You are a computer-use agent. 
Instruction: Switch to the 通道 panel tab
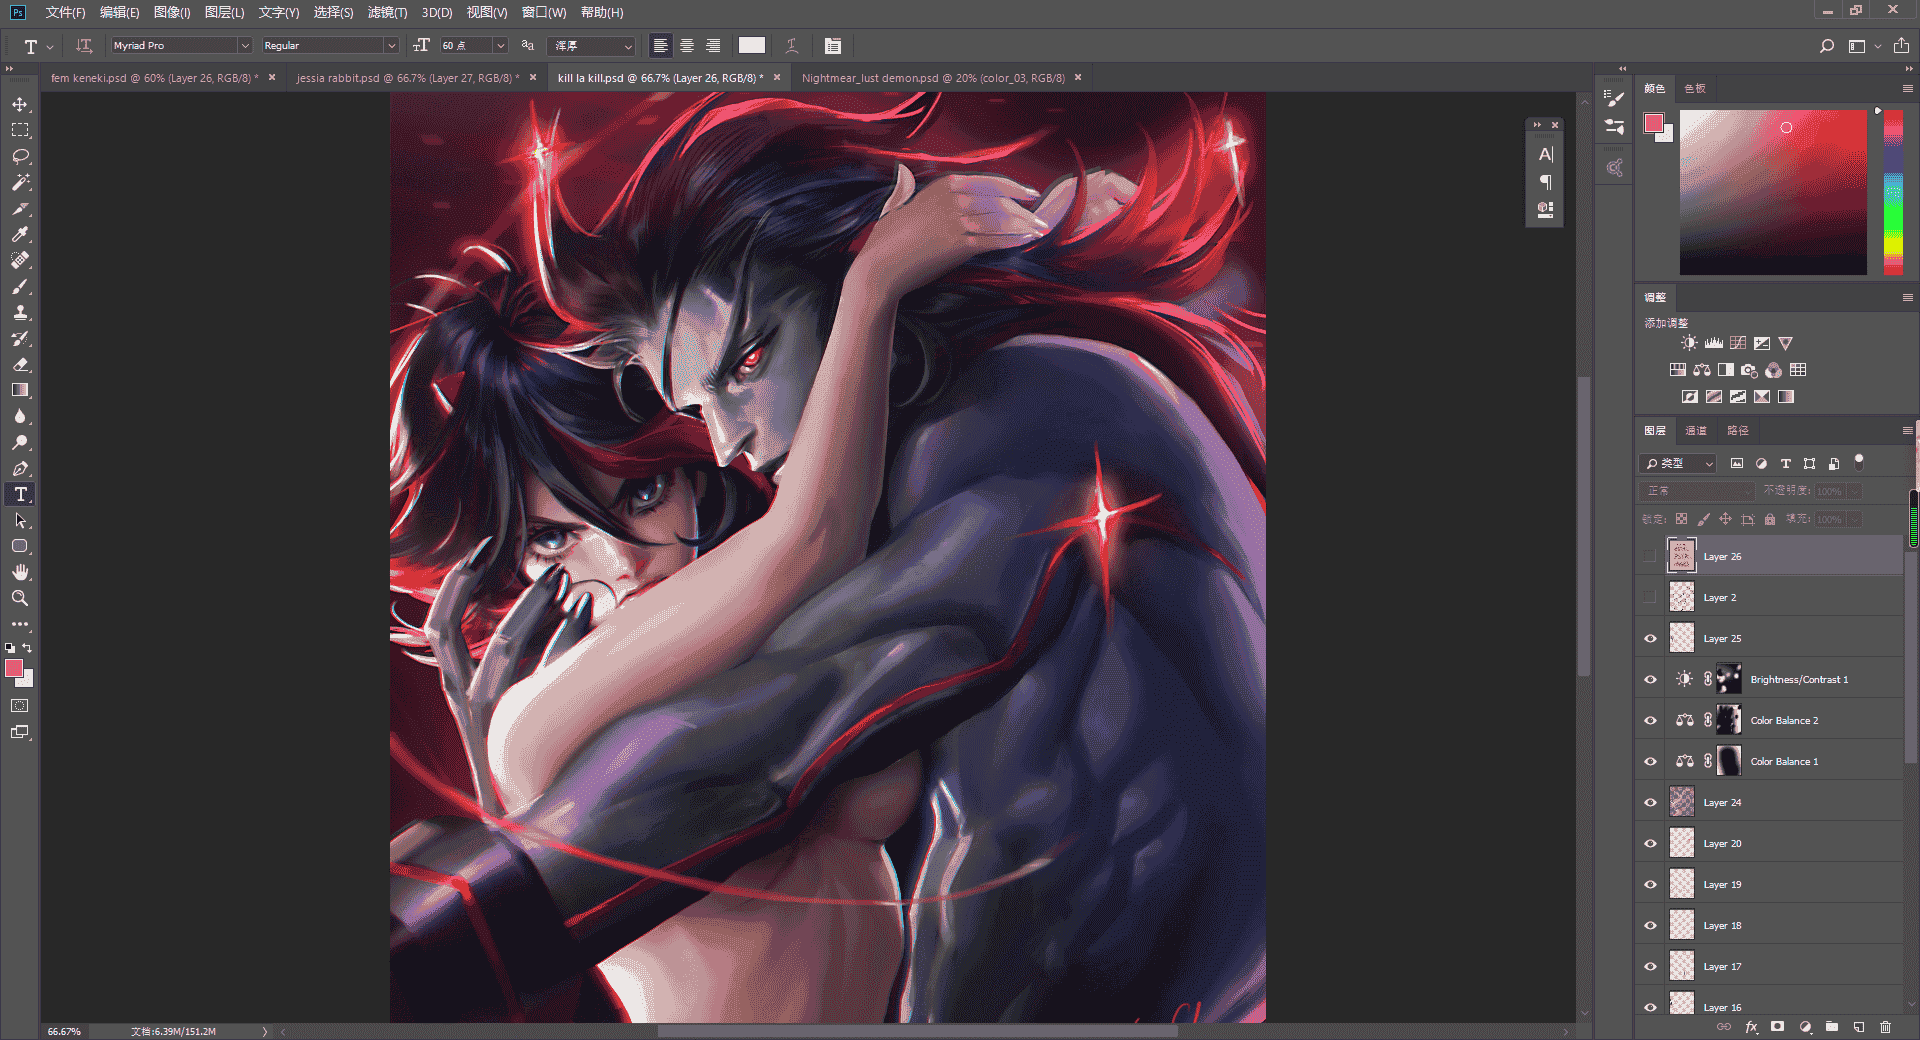[x=1696, y=430]
